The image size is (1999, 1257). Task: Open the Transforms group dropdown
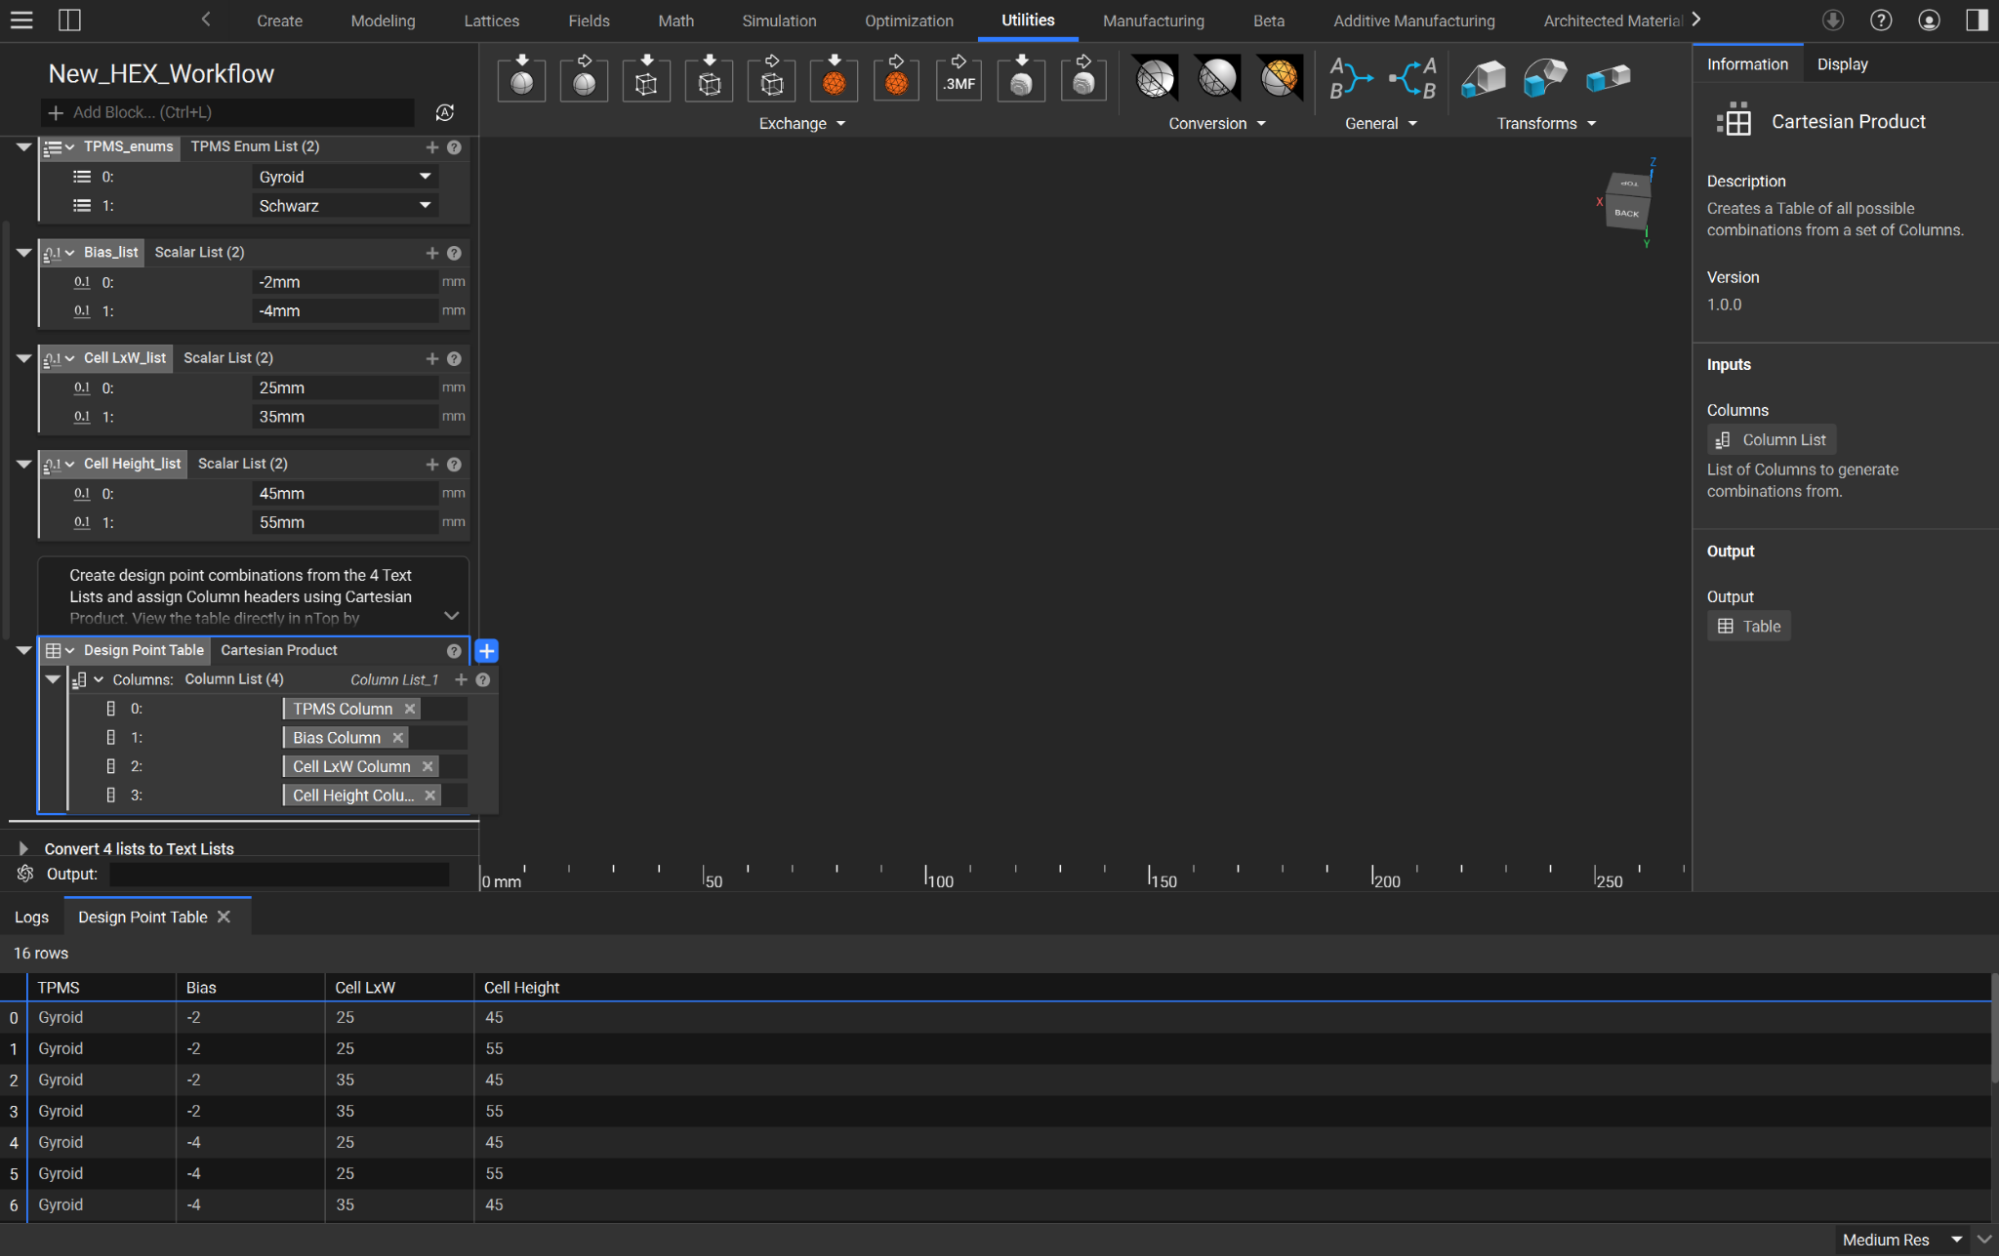click(x=1547, y=124)
